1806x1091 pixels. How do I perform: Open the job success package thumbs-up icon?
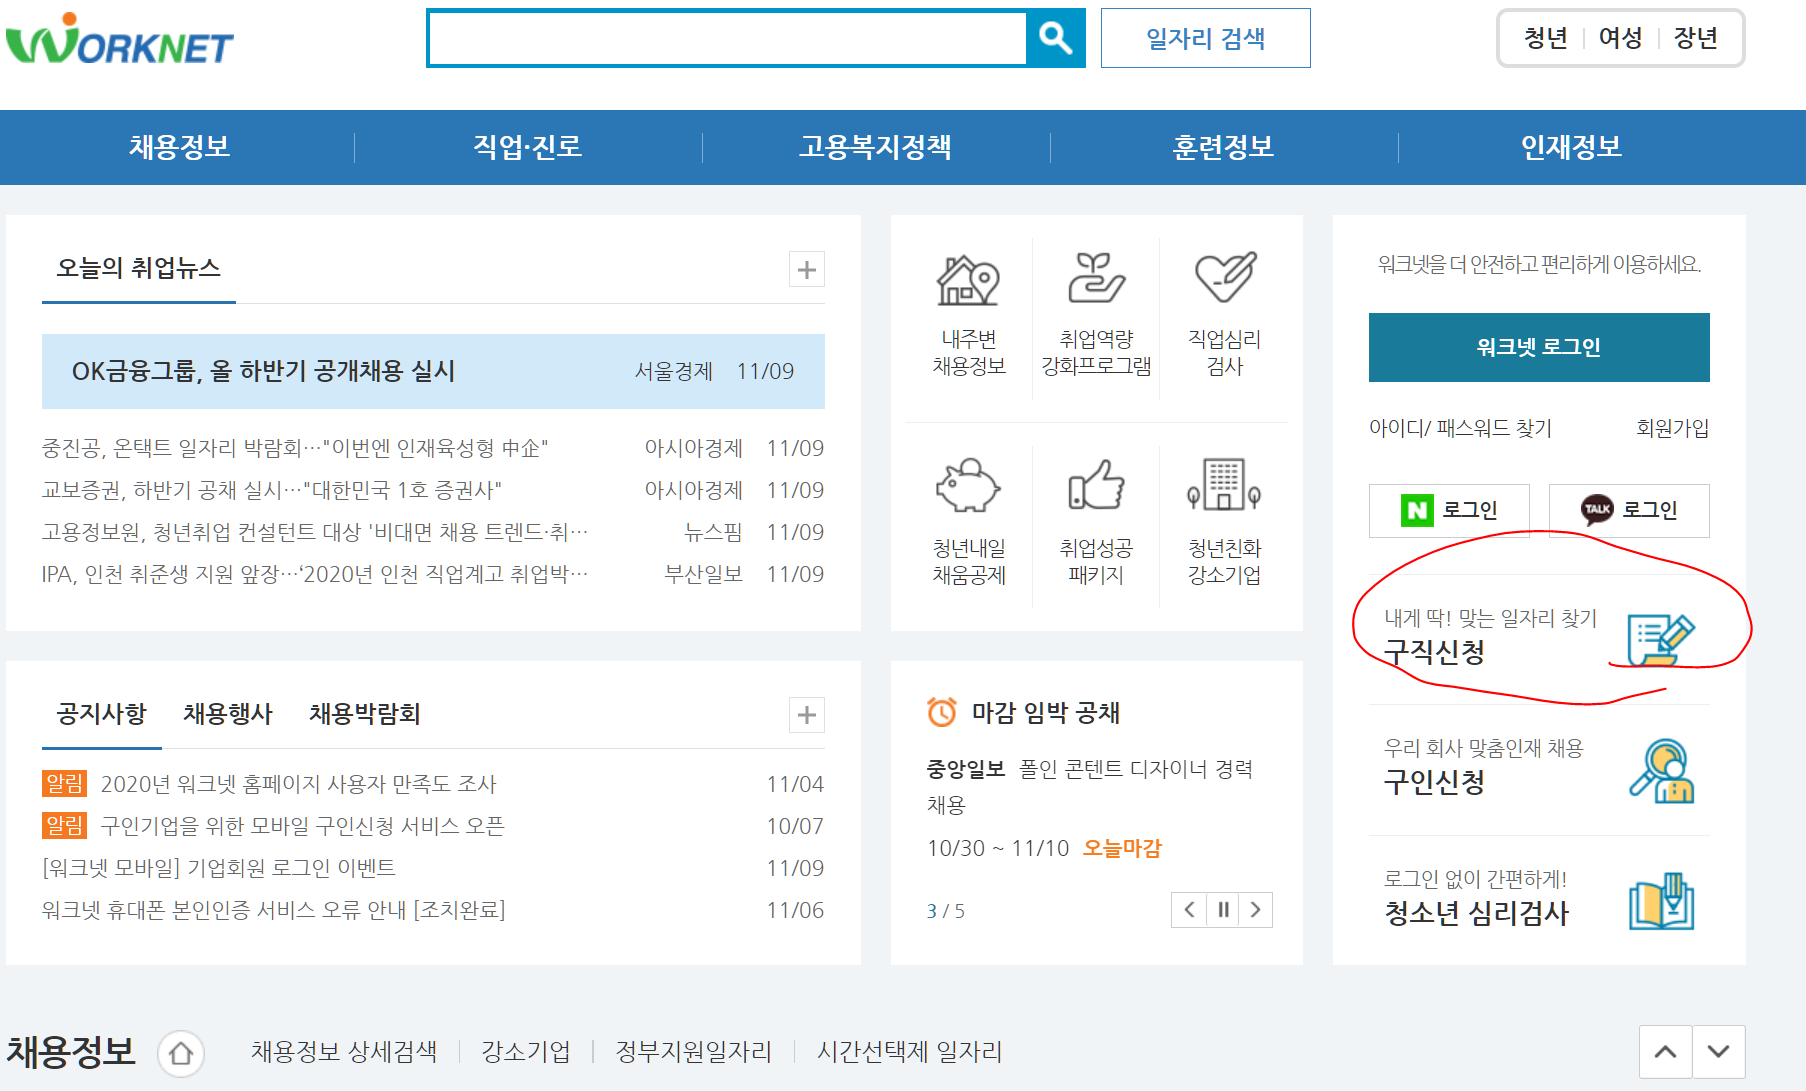pyautogui.click(x=1096, y=486)
